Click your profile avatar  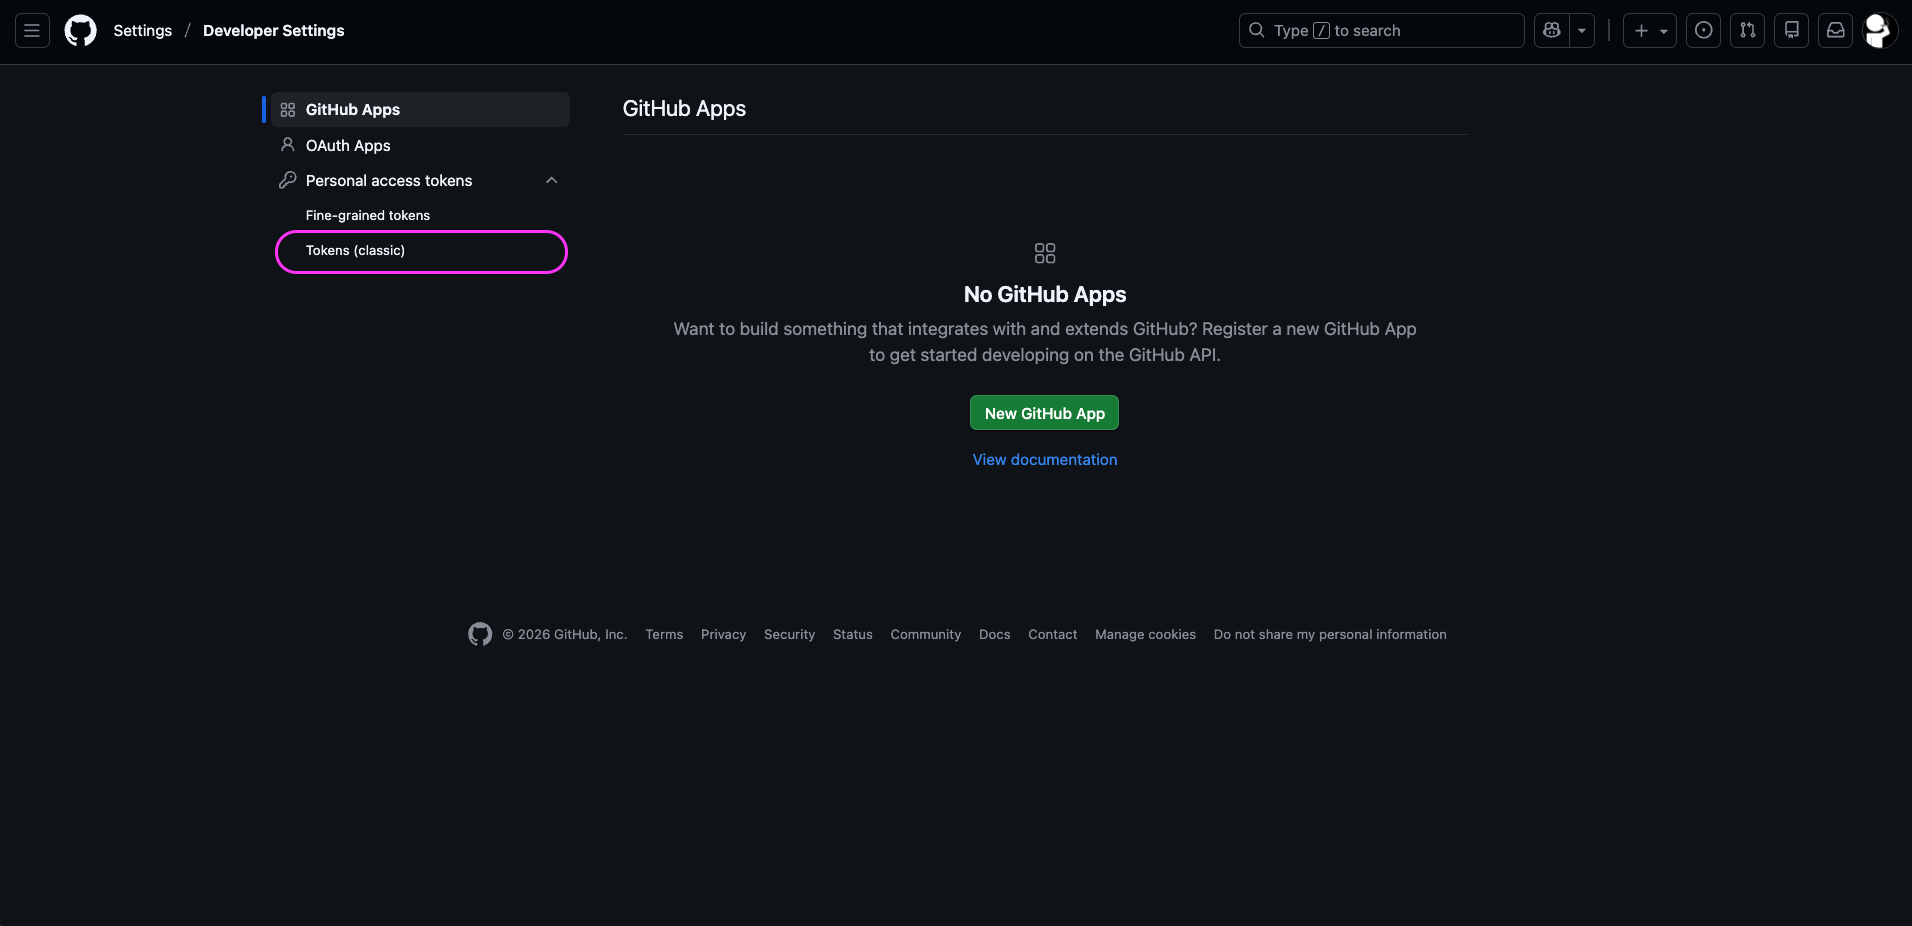click(1880, 30)
